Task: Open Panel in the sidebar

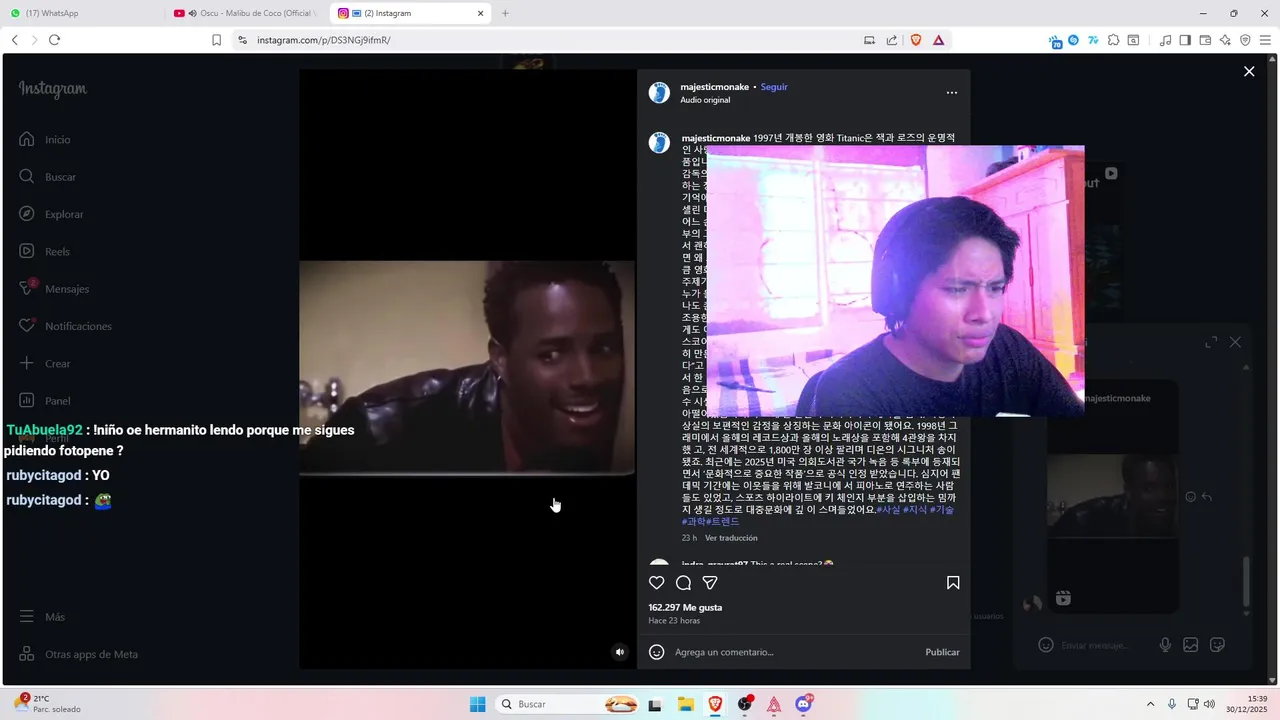Action: [45, 401]
